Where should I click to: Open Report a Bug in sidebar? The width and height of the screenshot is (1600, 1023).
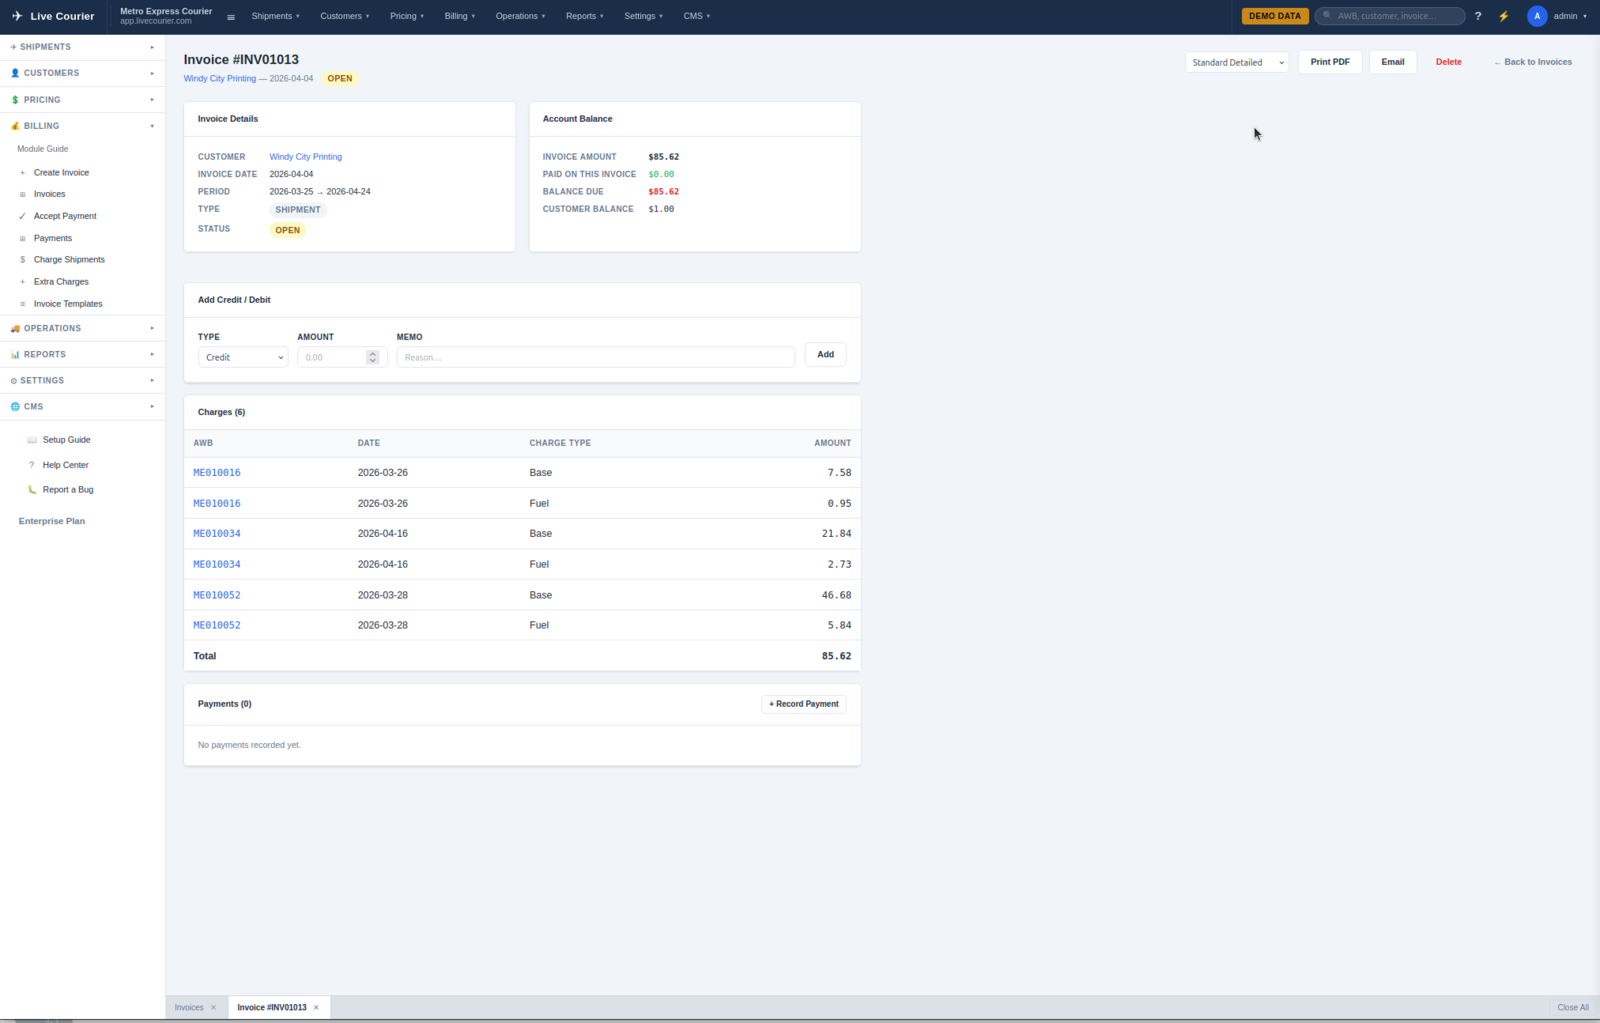click(68, 490)
